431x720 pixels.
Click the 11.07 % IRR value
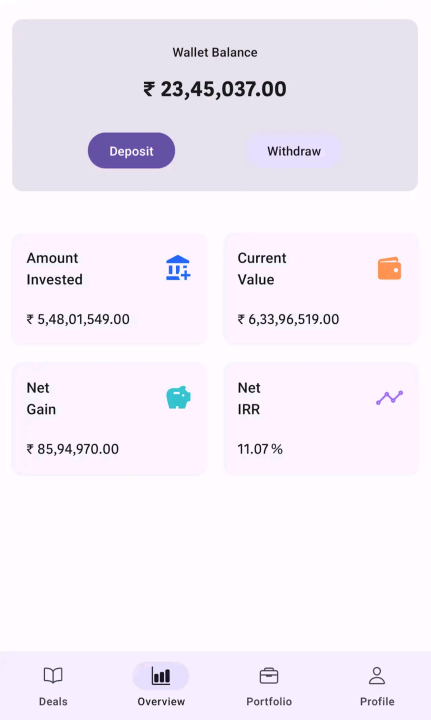click(x=260, y=449)
